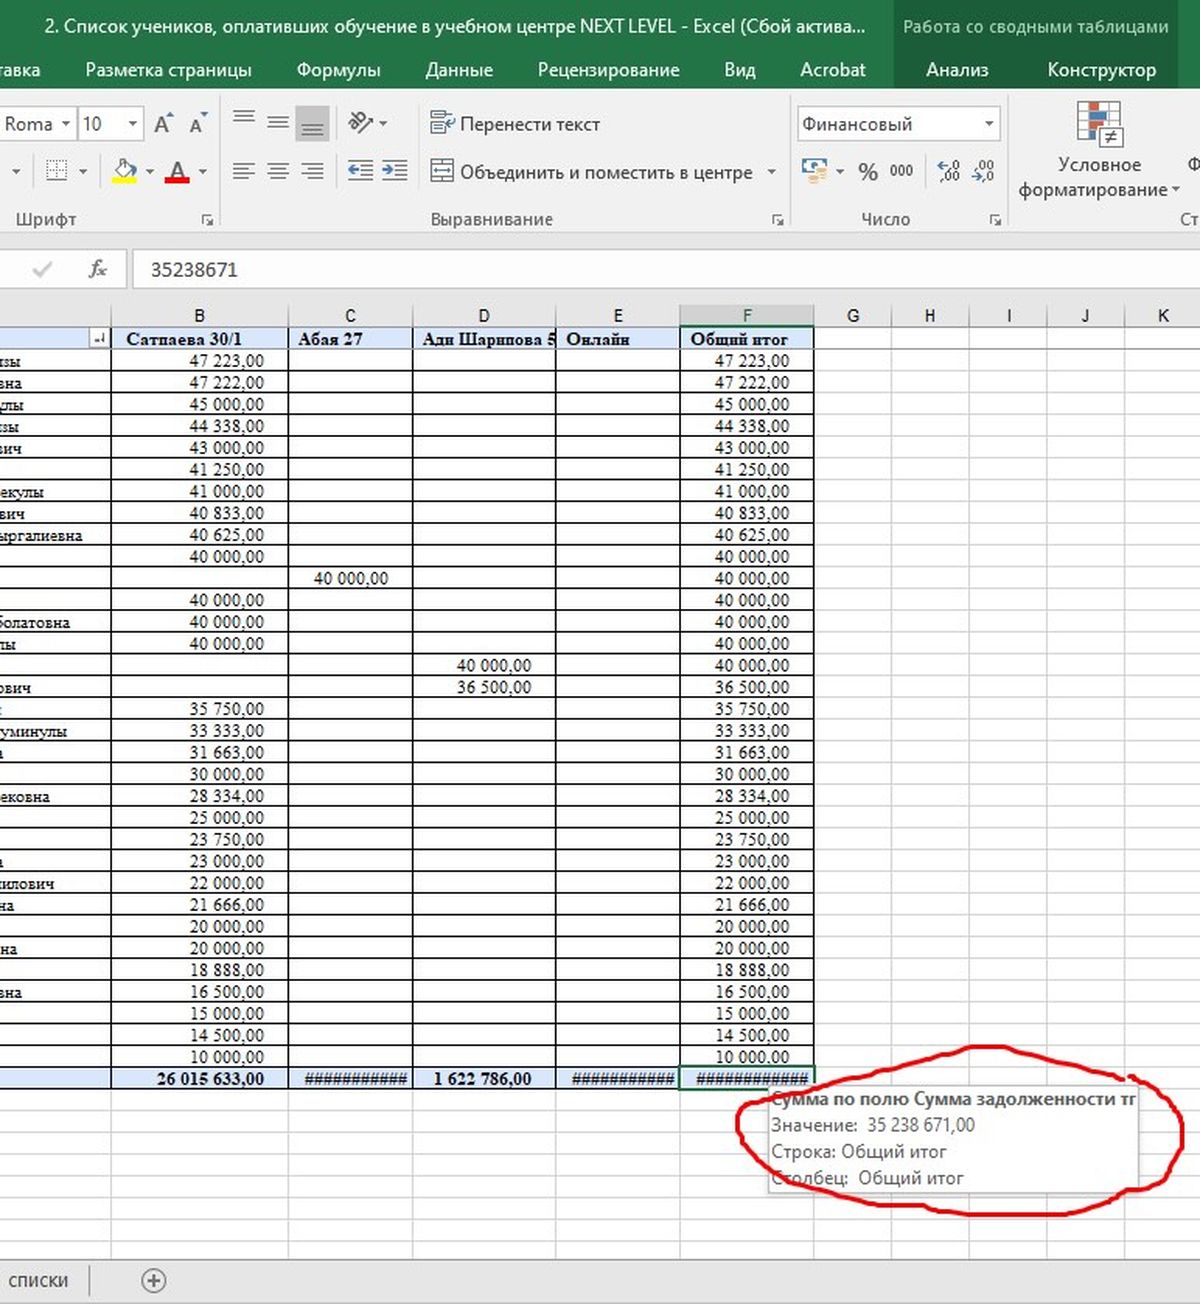
Task: Expand merge and center dropdown arrow
Action: [x=771, y=172]
